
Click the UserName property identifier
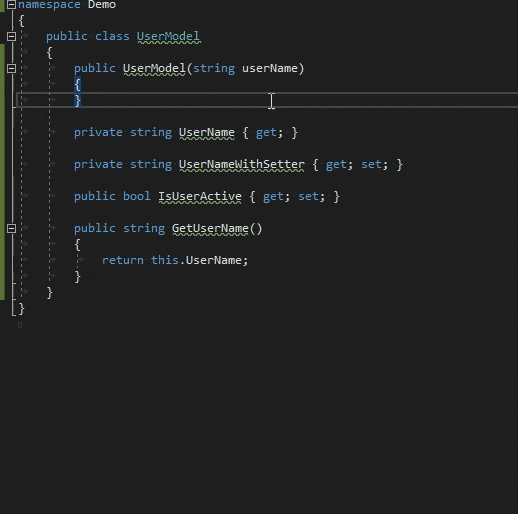point(207,132)
